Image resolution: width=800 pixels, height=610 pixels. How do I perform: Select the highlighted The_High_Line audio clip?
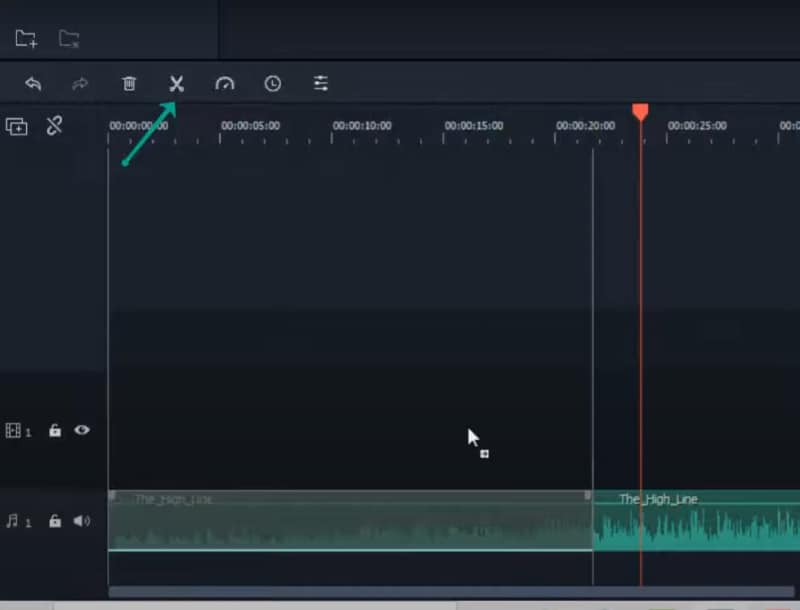click(x=696, y=520)
